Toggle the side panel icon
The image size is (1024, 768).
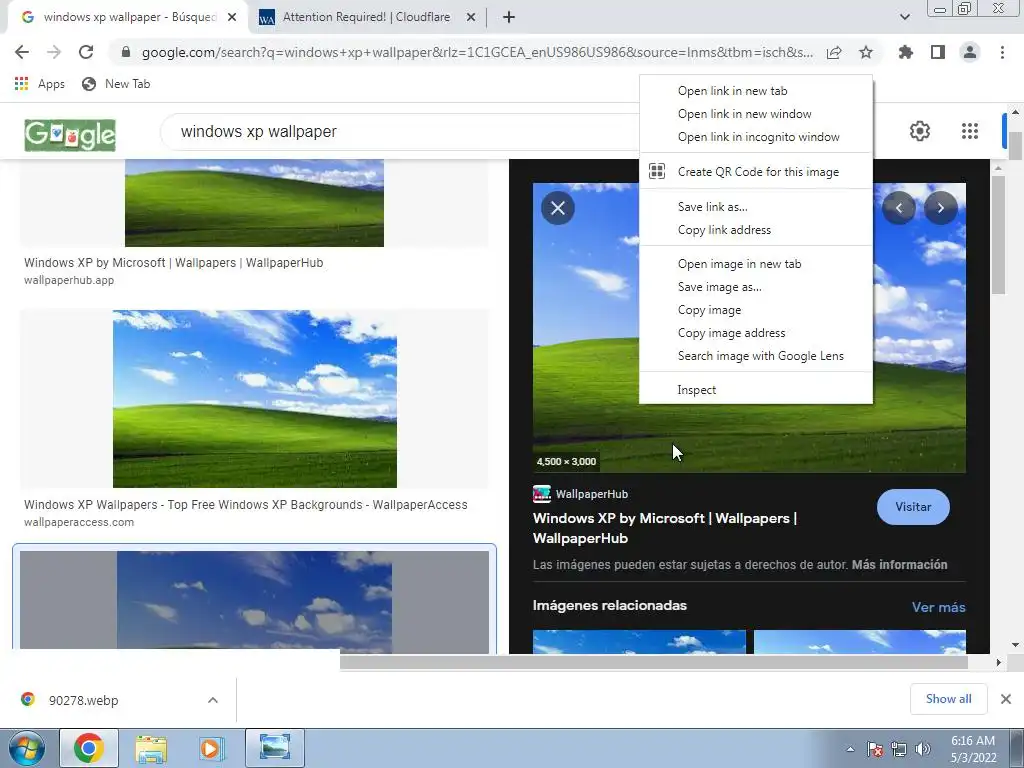click(938, 52)
